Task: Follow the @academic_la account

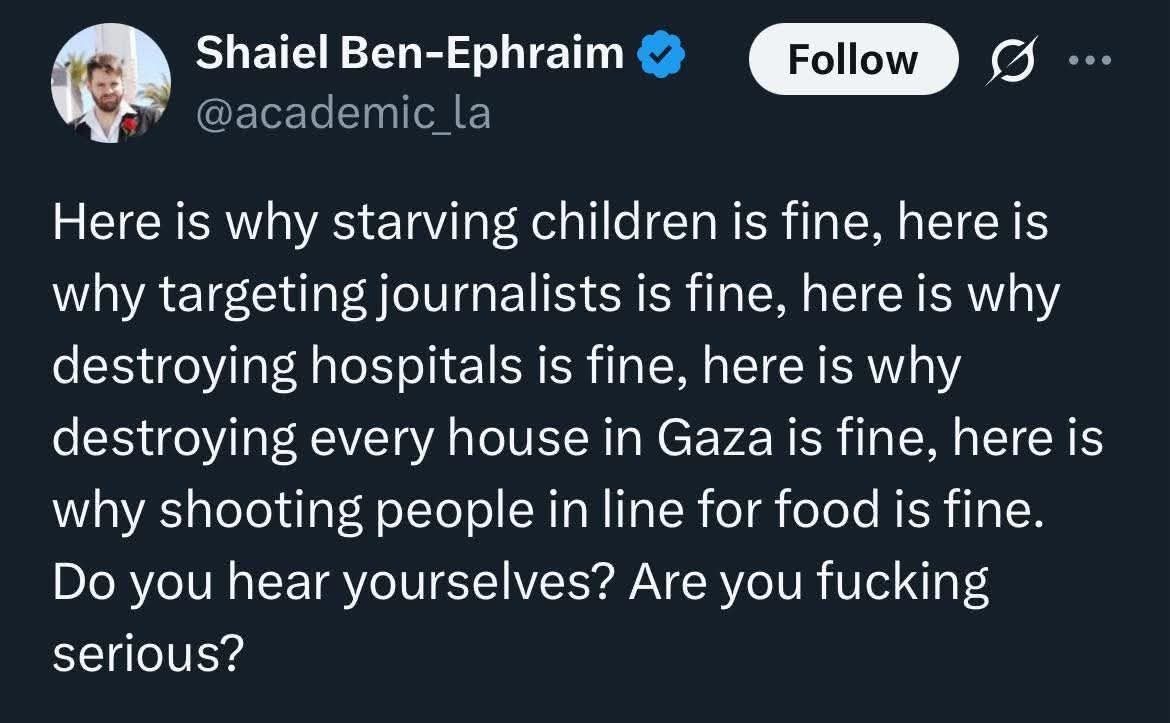Action: click(853, 59)
